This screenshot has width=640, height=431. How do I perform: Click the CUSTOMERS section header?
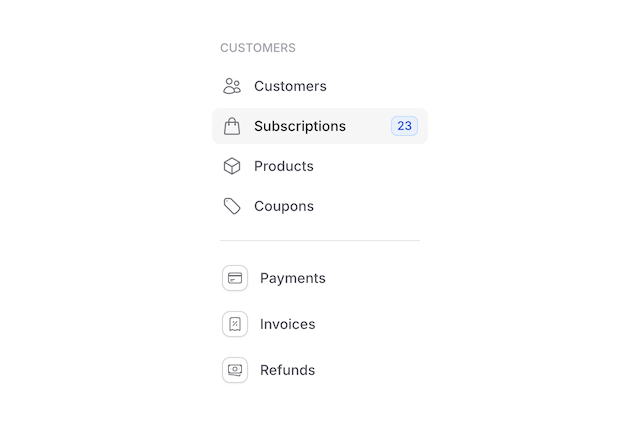(x=258, y=48)
